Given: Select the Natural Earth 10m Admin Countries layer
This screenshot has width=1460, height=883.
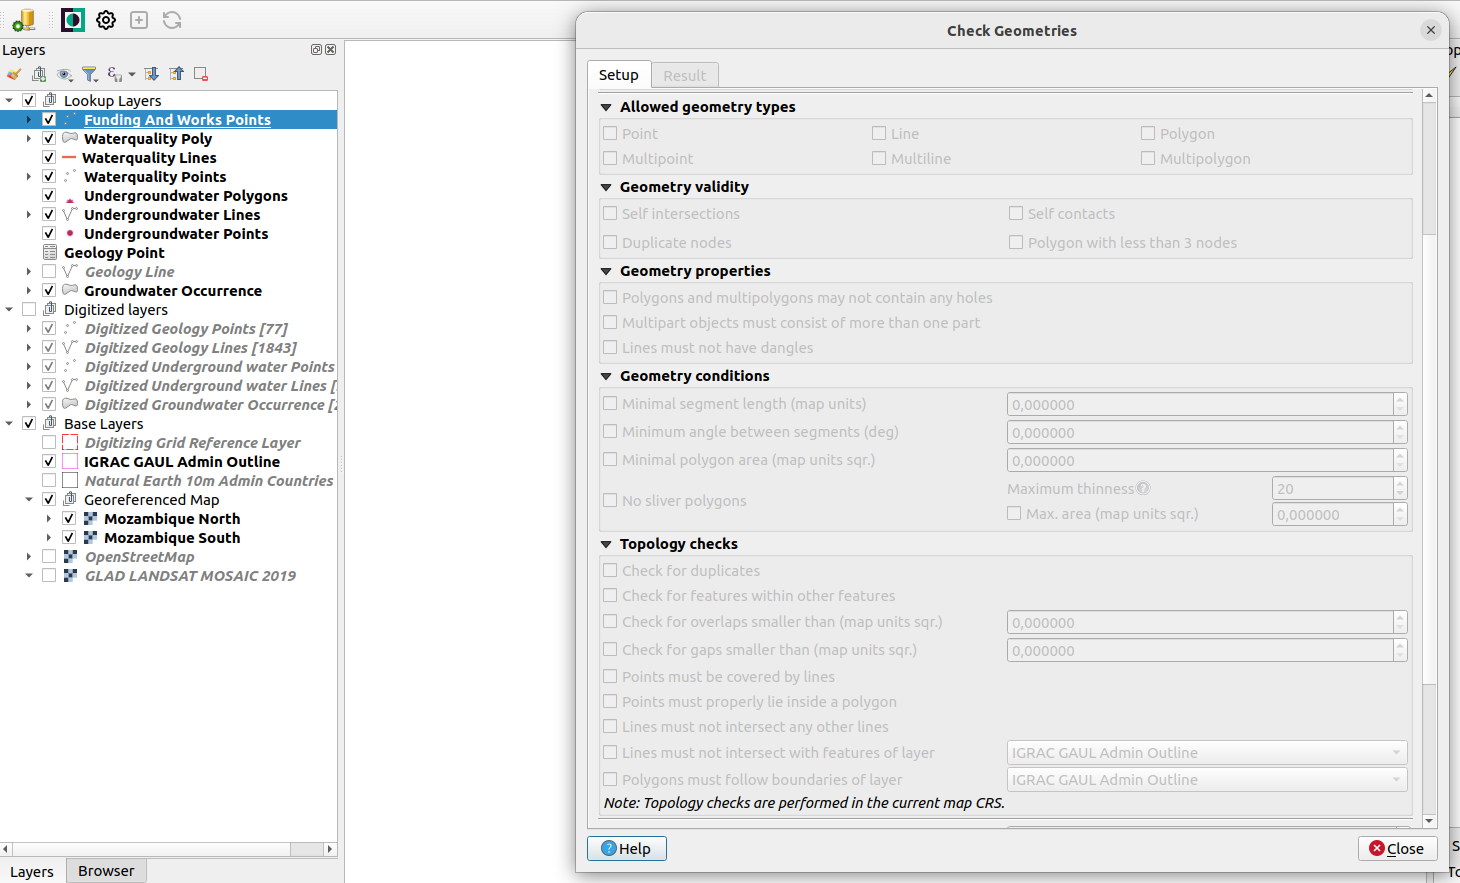Looking at the screenshot, I should (209, 481).
